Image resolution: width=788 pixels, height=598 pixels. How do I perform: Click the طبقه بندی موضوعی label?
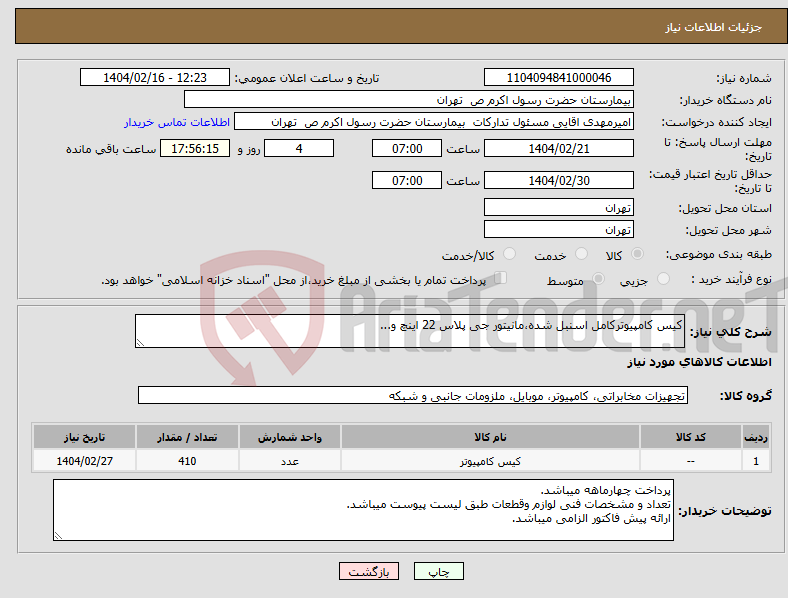pyautogui.click(x=719, y=254)
